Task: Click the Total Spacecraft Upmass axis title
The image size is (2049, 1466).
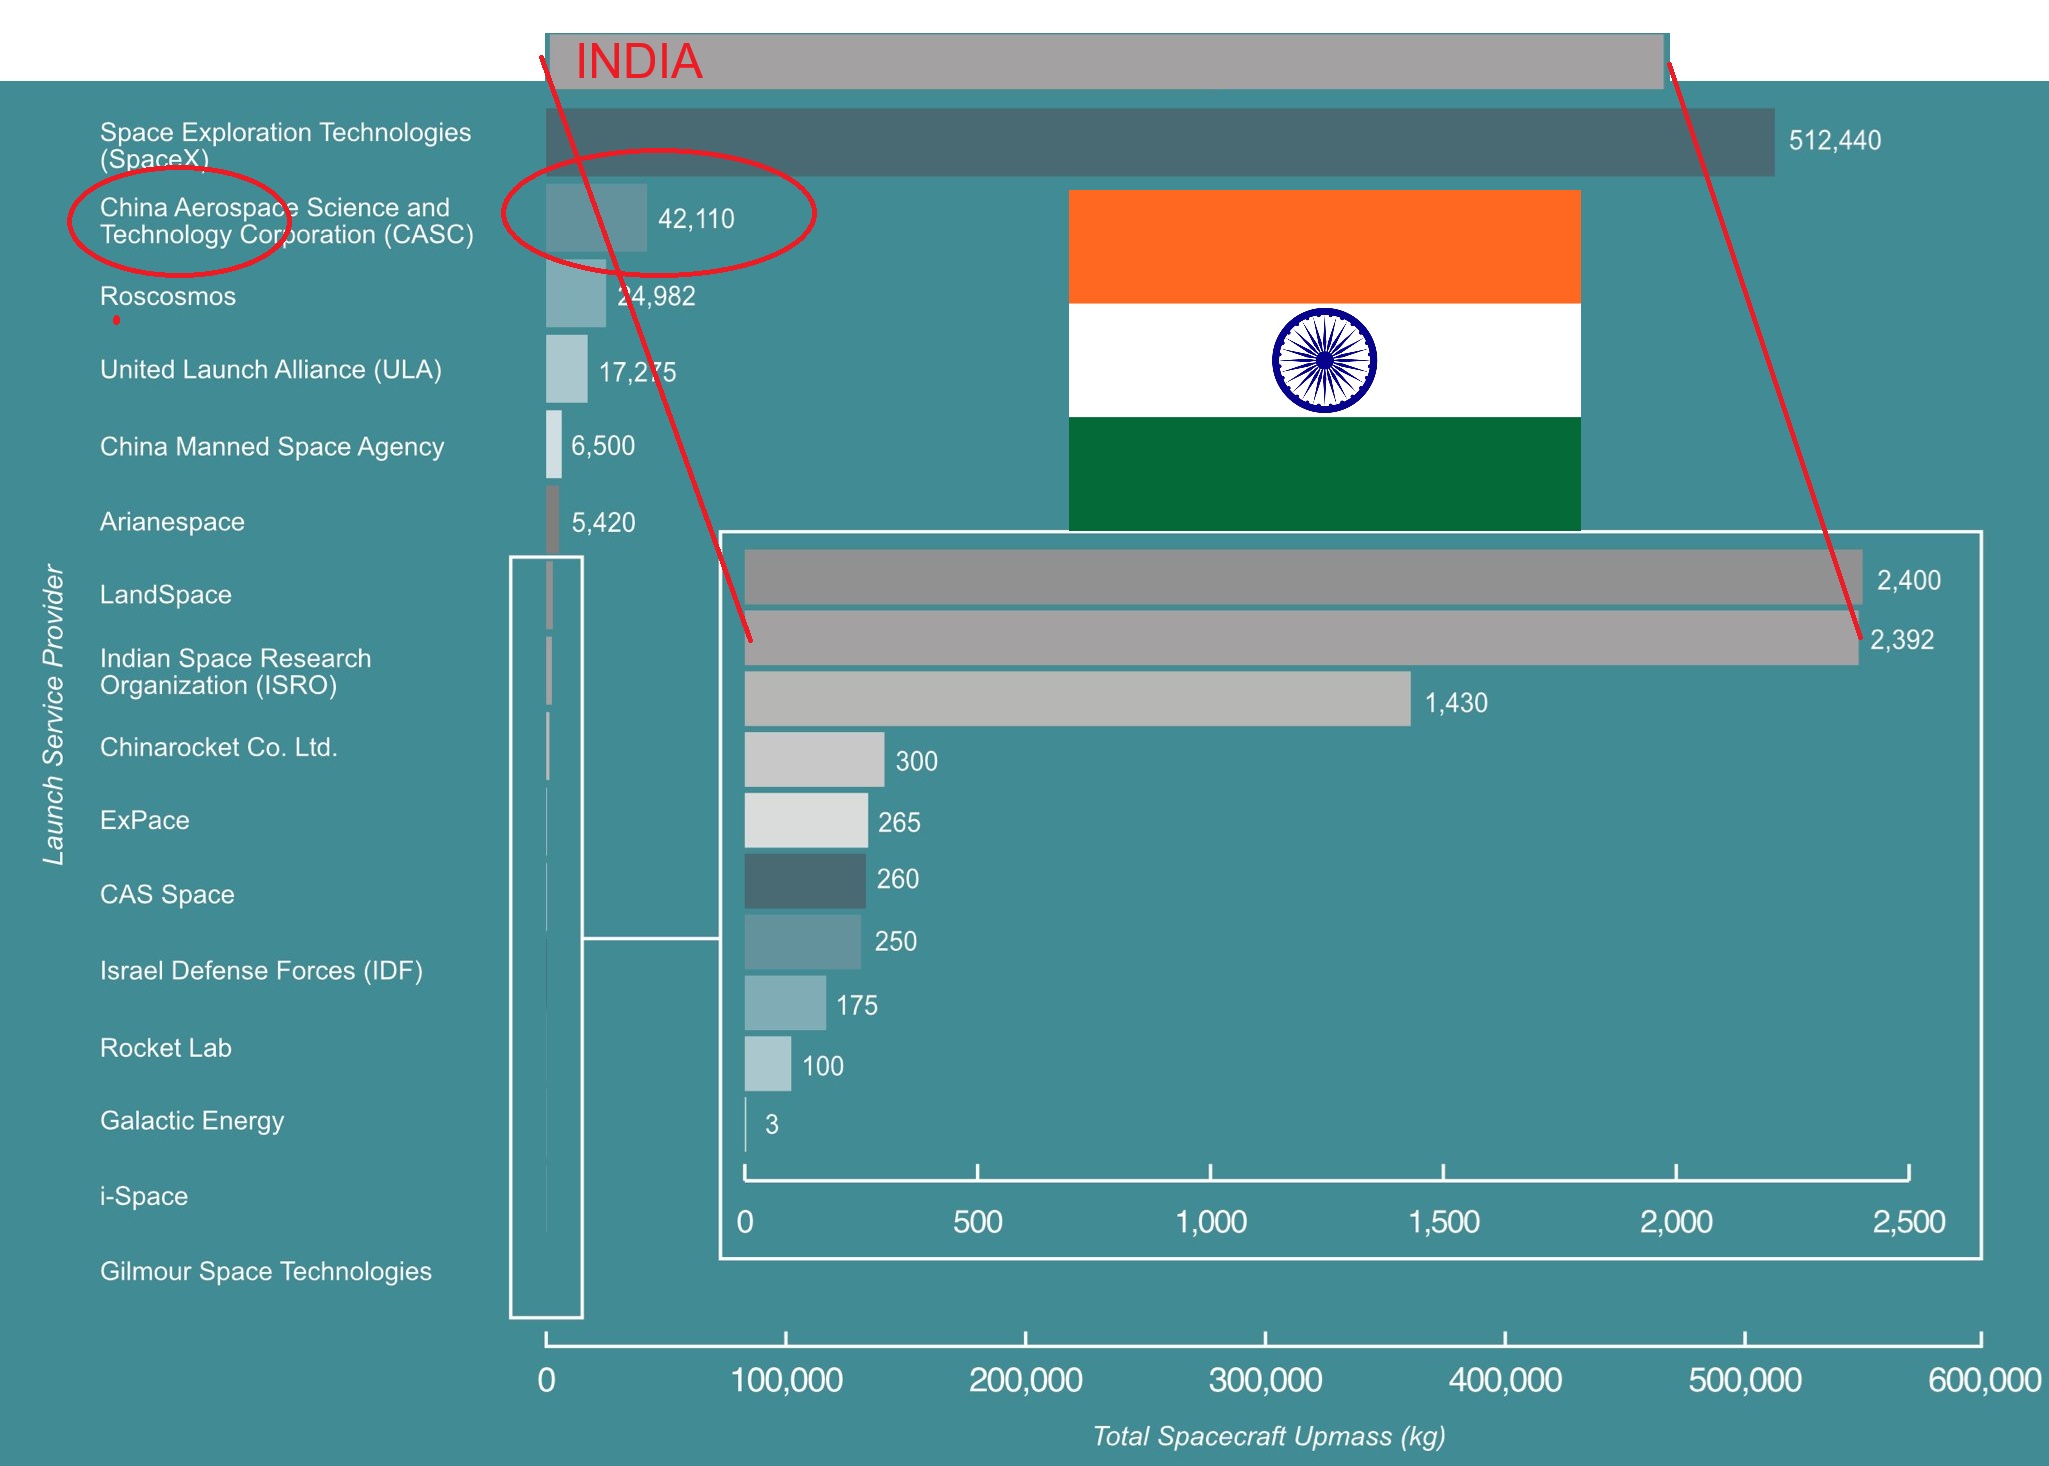Action: [x=1268, y=1436]
